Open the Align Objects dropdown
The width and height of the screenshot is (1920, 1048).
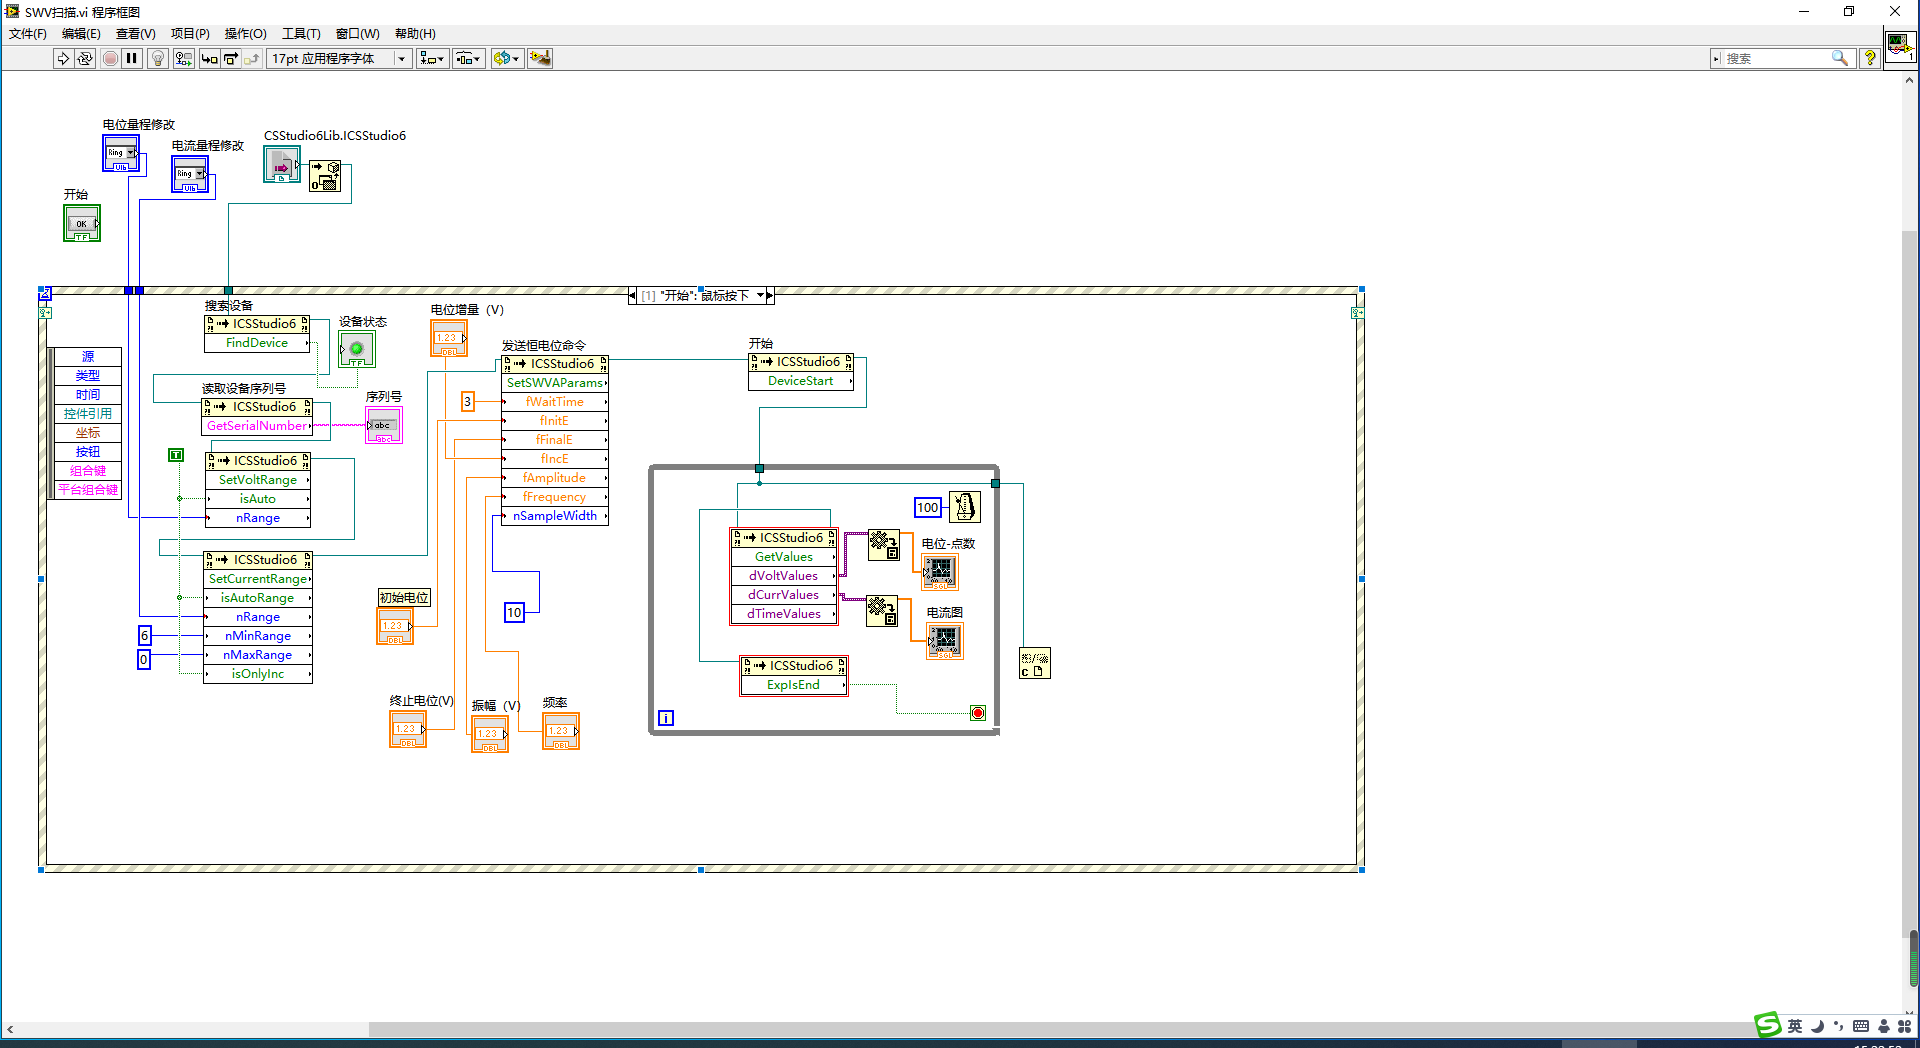[432, 59]
